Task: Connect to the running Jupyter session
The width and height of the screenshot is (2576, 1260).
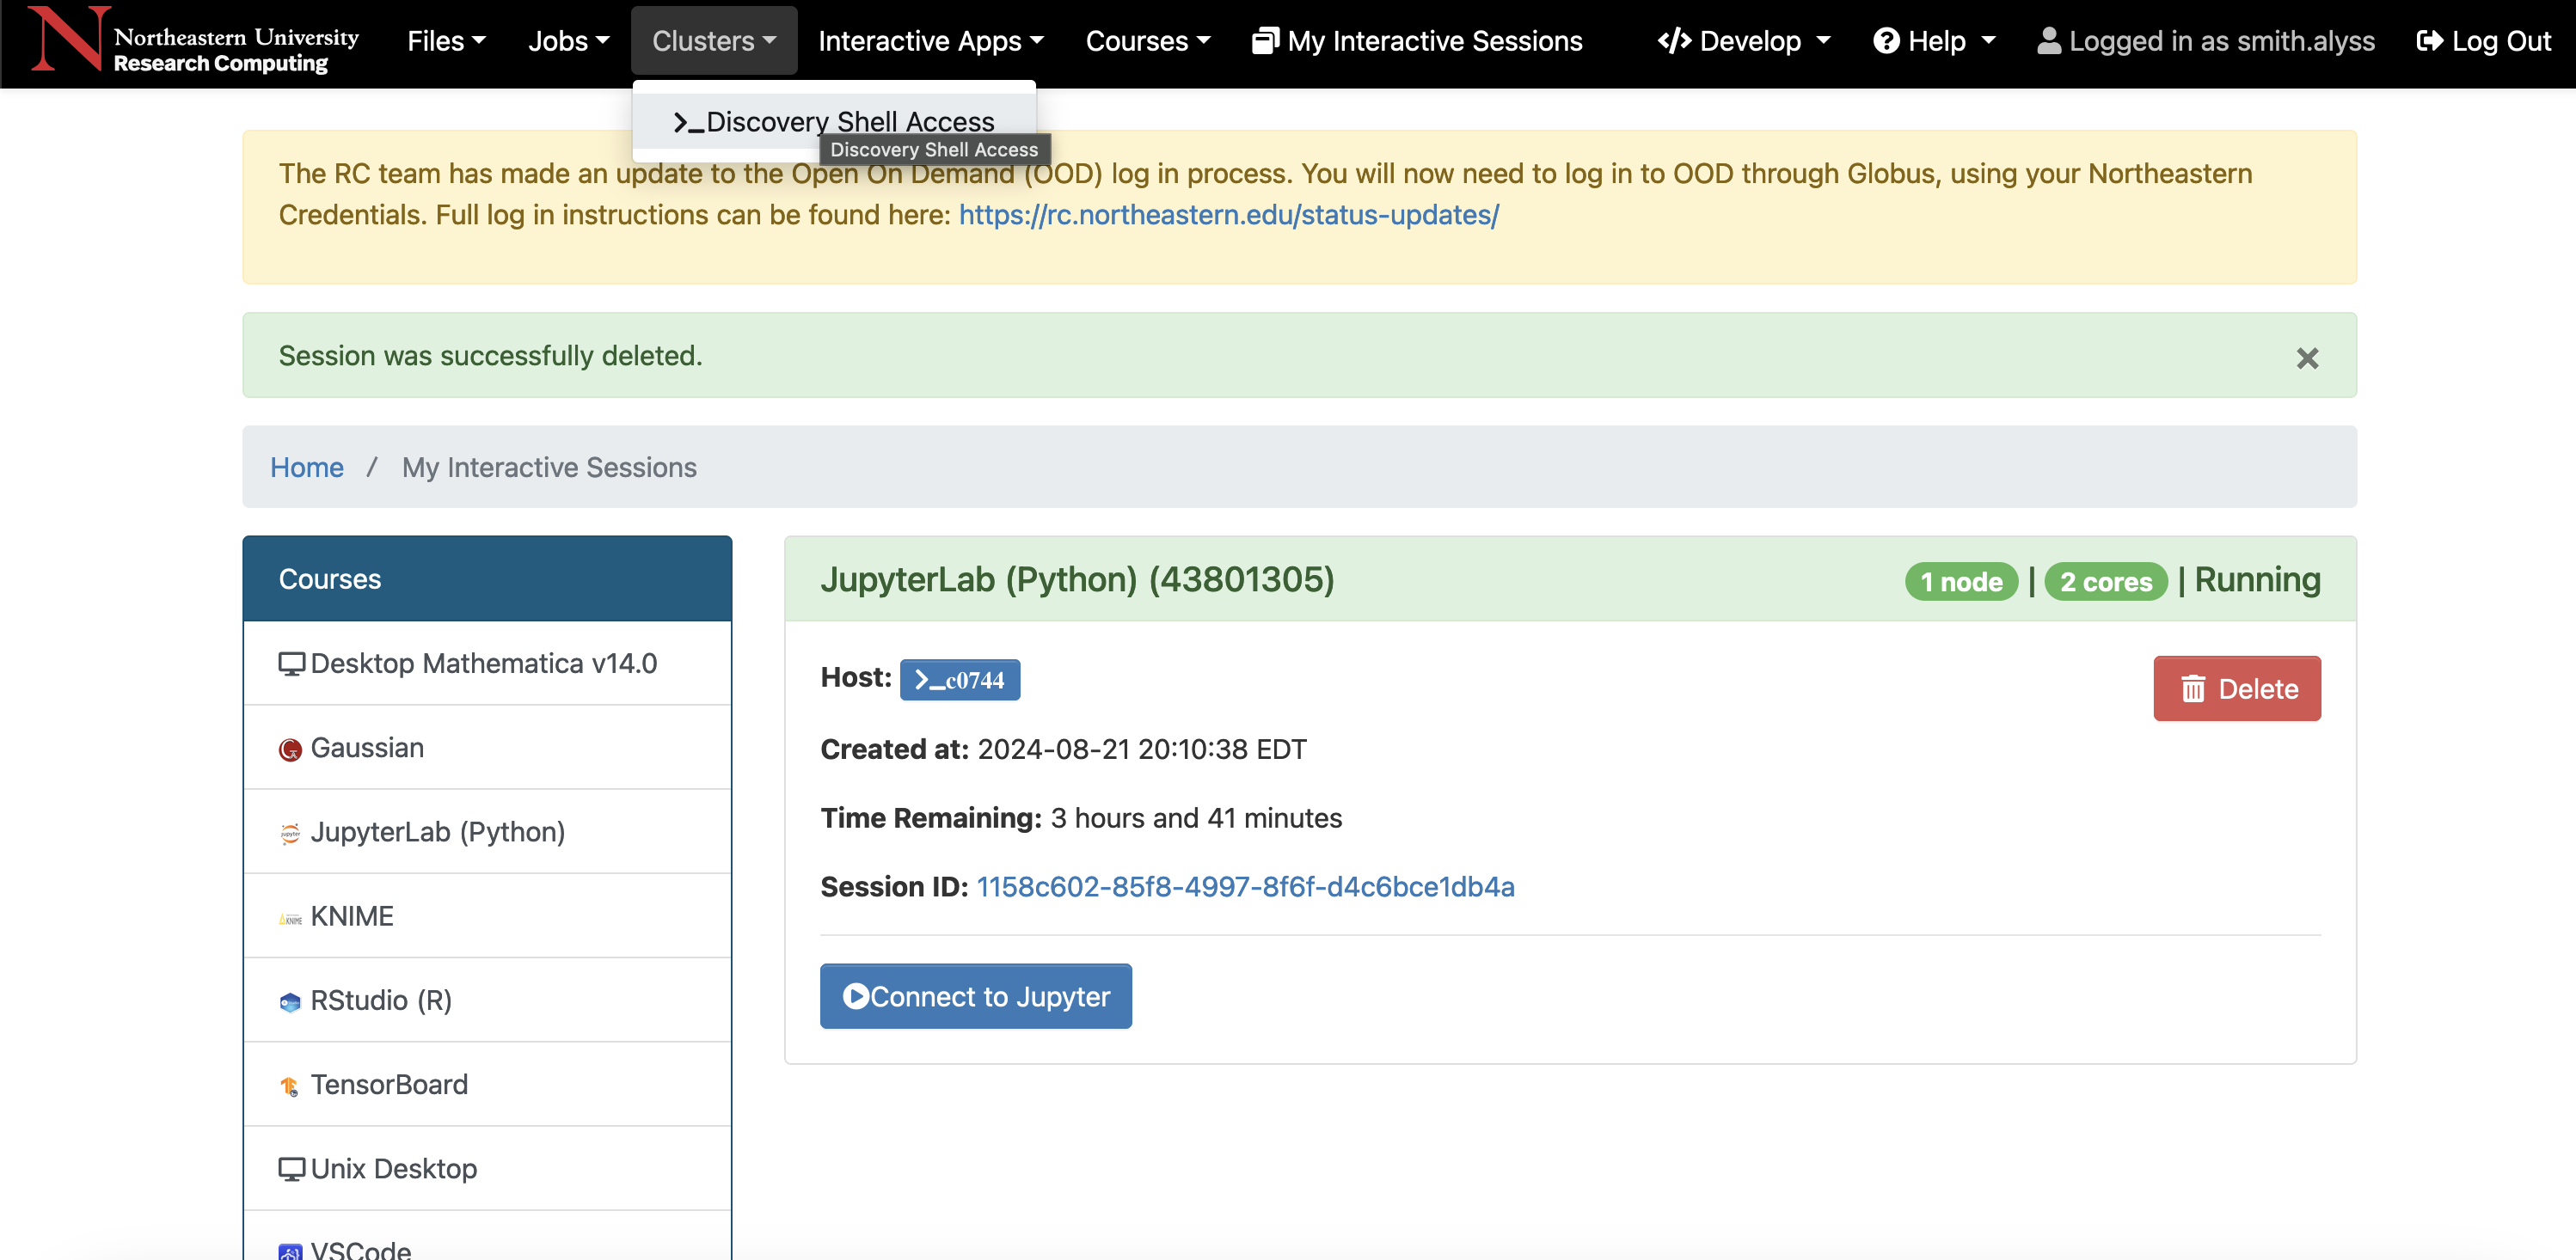Action: click(974, 994)
